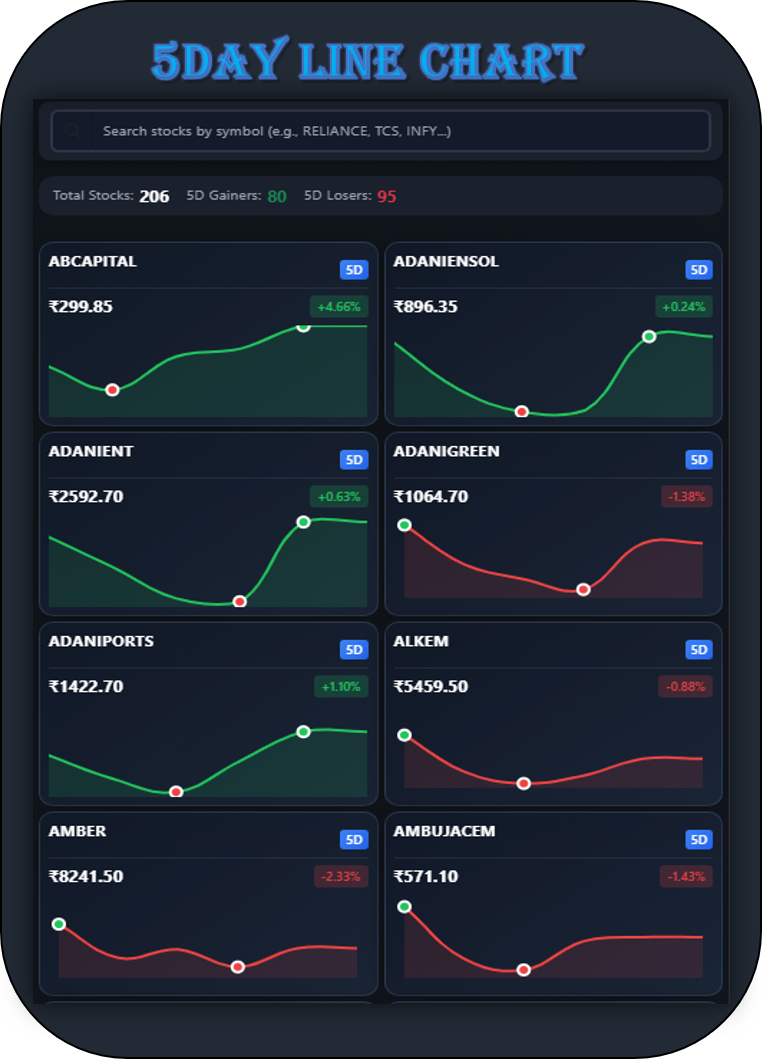Click the red low-point marker on ABCAPITAL chart

point(112,390)
